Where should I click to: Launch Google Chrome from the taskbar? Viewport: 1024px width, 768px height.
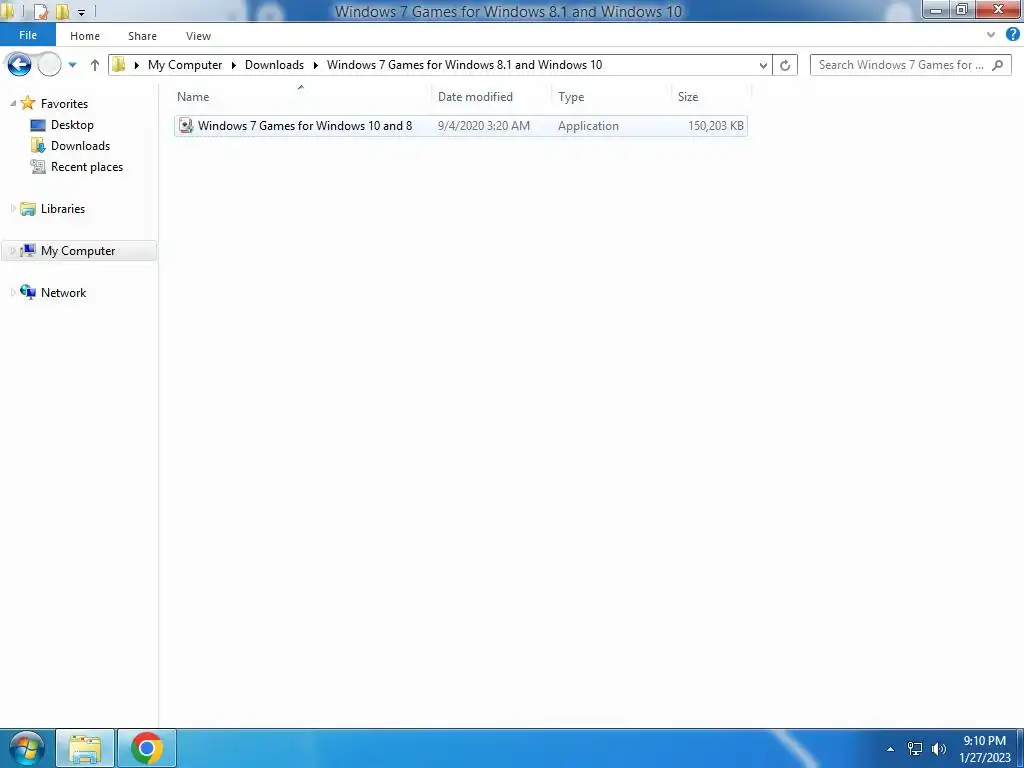click(x=147, y=748)
